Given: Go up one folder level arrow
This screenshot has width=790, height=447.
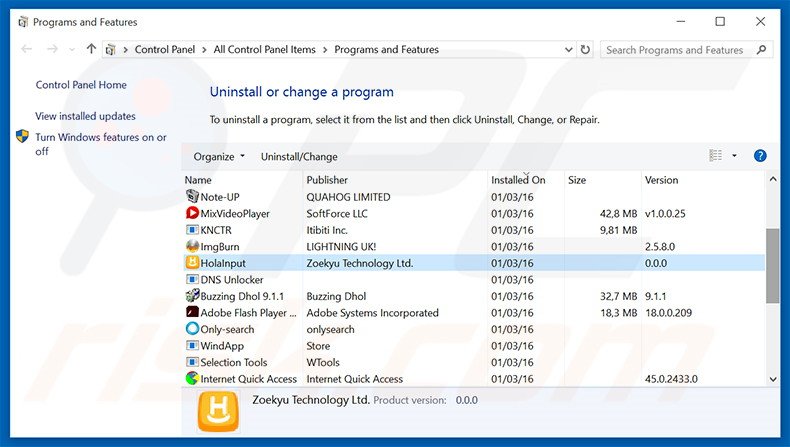Looking at the screenshot, I should [91, 49].
